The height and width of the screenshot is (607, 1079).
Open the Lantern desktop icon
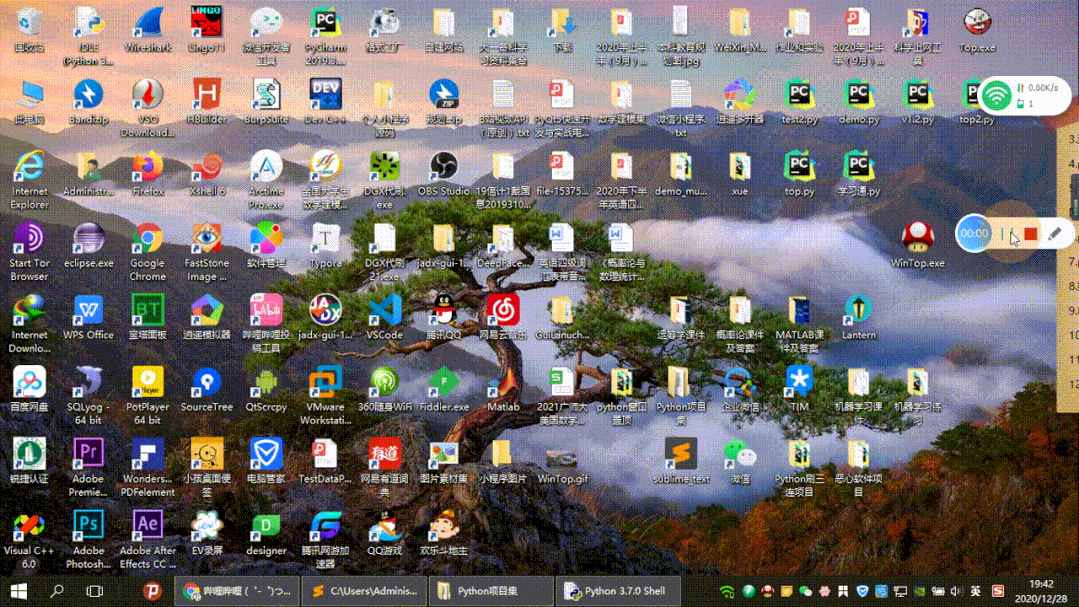[x=859, y=318]
